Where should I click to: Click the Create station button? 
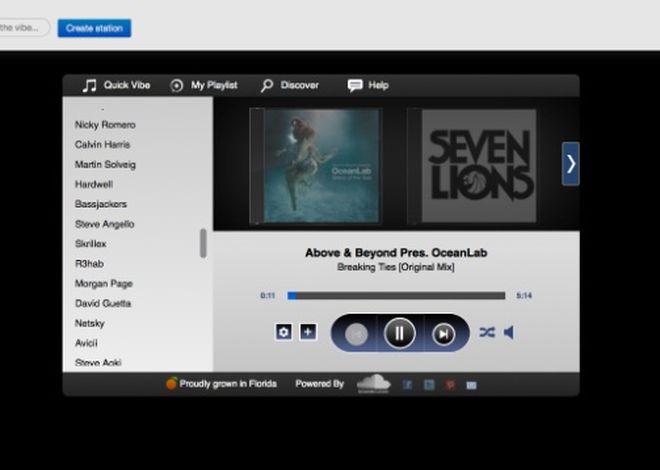coord(94,28)
